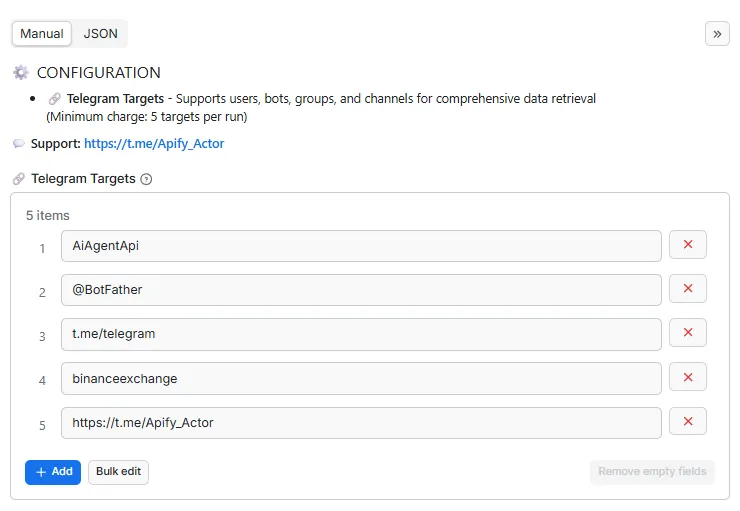Image resolution: width=740 pixels, height=511 pixels.
Task: Click the link icon beside Telegram Targets
Action: (x=19, y=179)
